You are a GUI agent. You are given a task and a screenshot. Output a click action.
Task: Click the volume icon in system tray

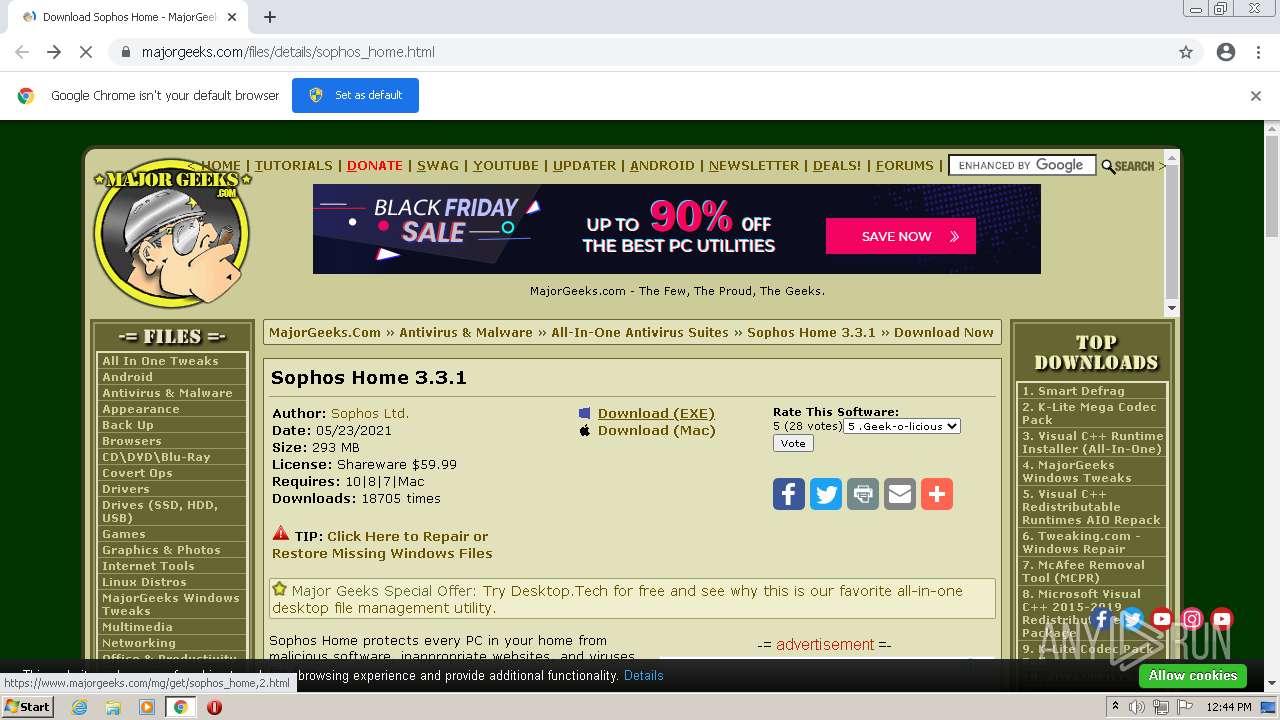[x=1138, y=707]
